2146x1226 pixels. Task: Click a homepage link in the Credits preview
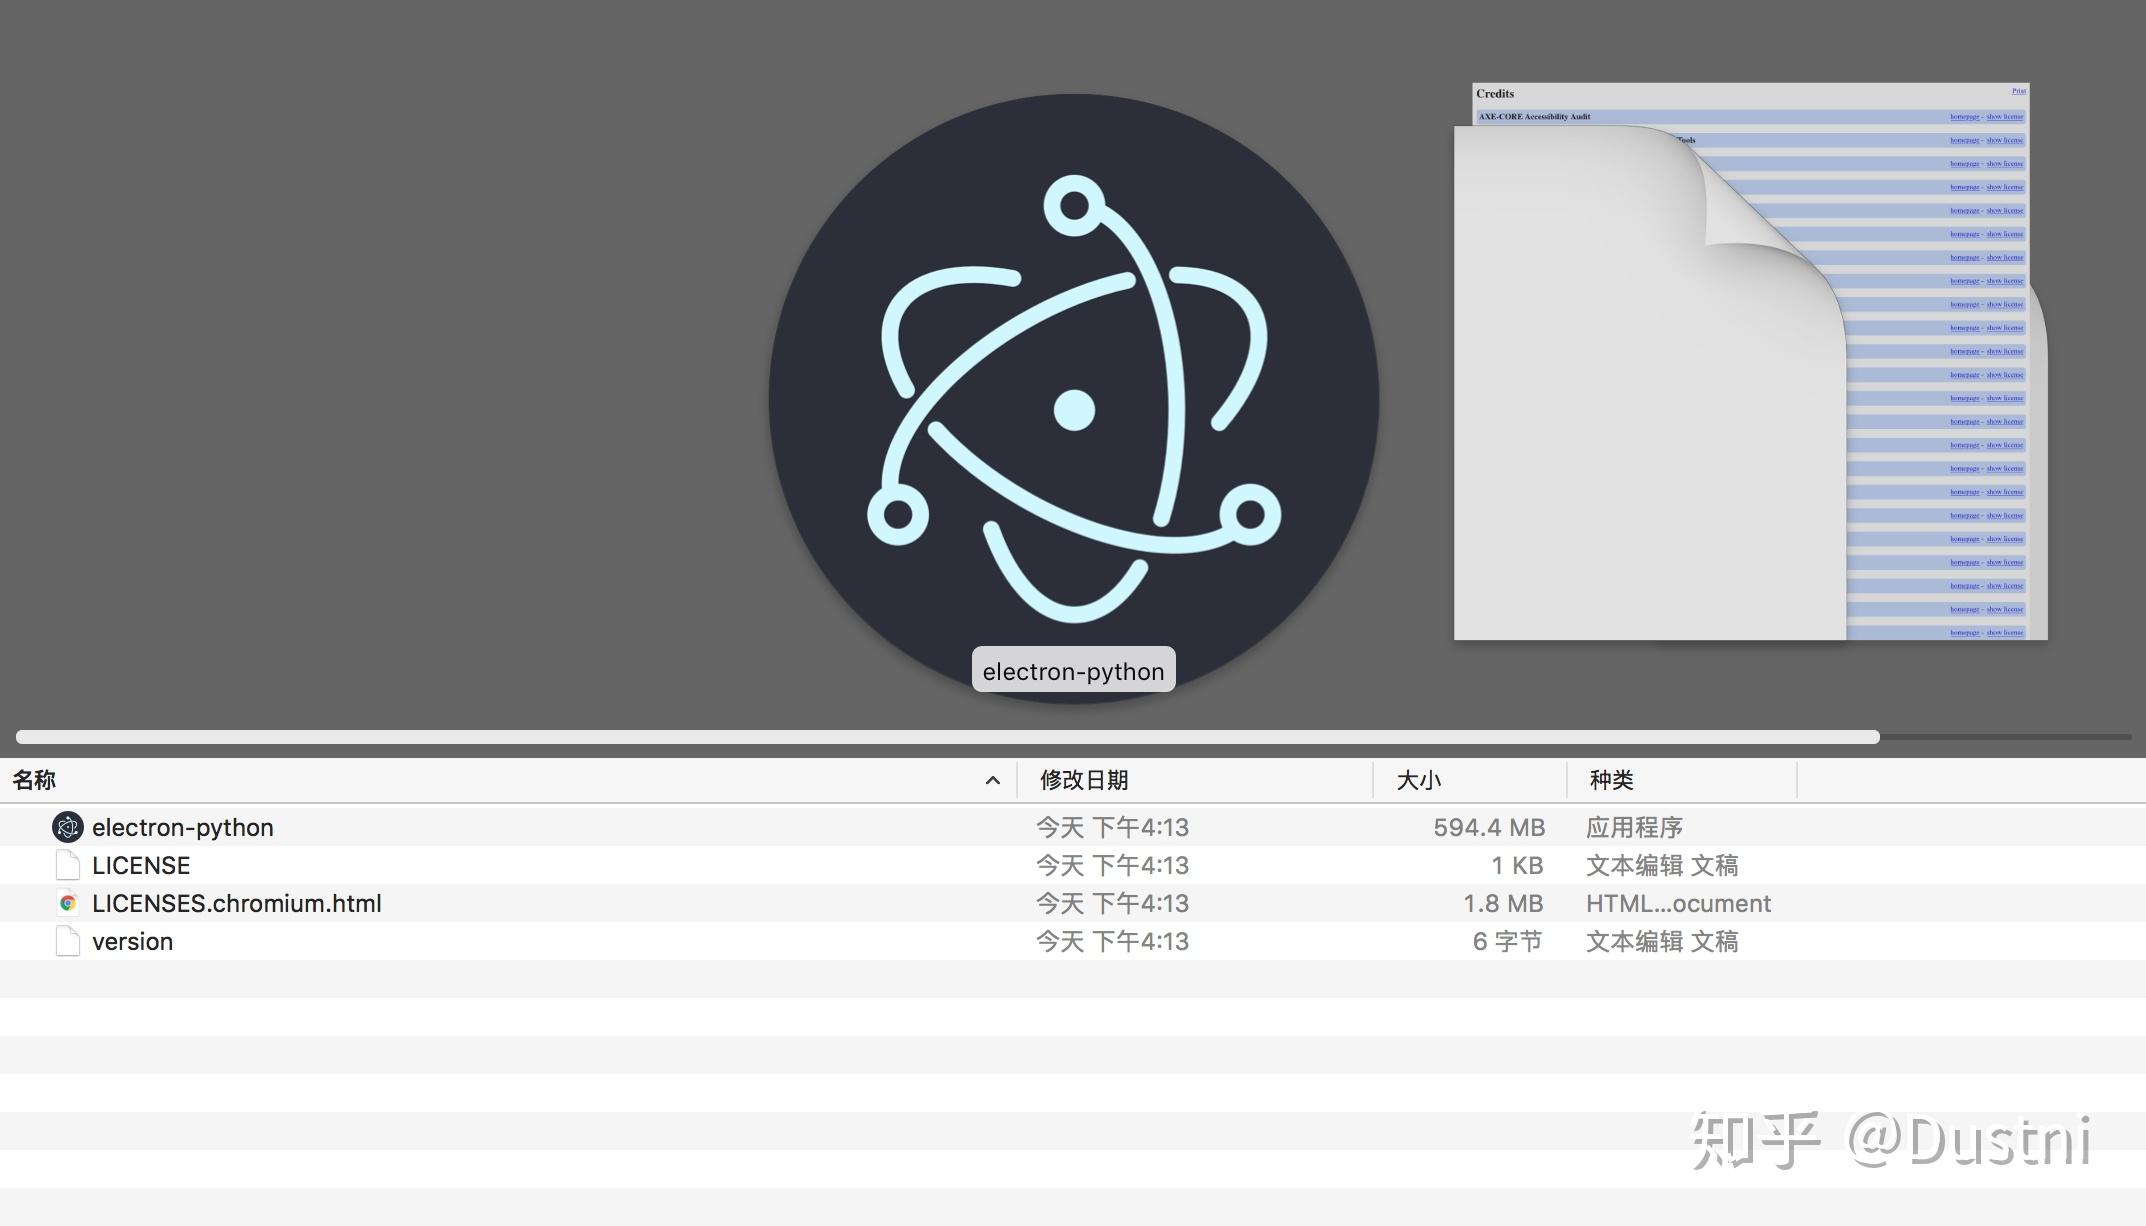point(1963,116)
